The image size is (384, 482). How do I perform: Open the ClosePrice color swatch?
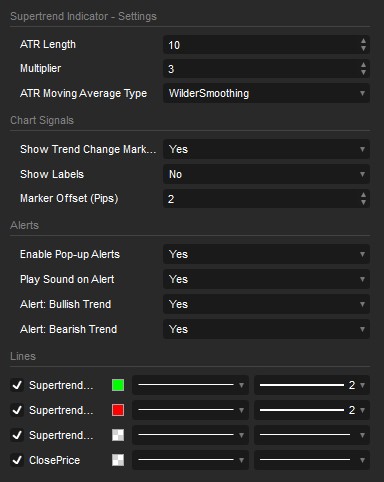118,460
